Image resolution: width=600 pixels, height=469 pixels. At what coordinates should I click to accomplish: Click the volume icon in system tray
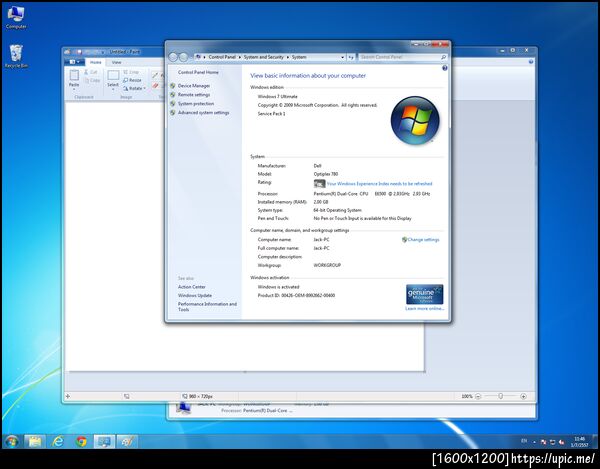(561, 442)
